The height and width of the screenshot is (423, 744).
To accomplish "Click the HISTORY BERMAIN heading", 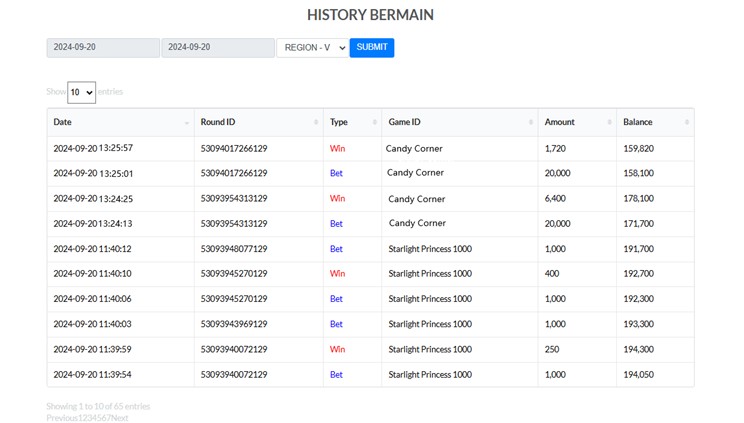I will (x=370, y=15).
